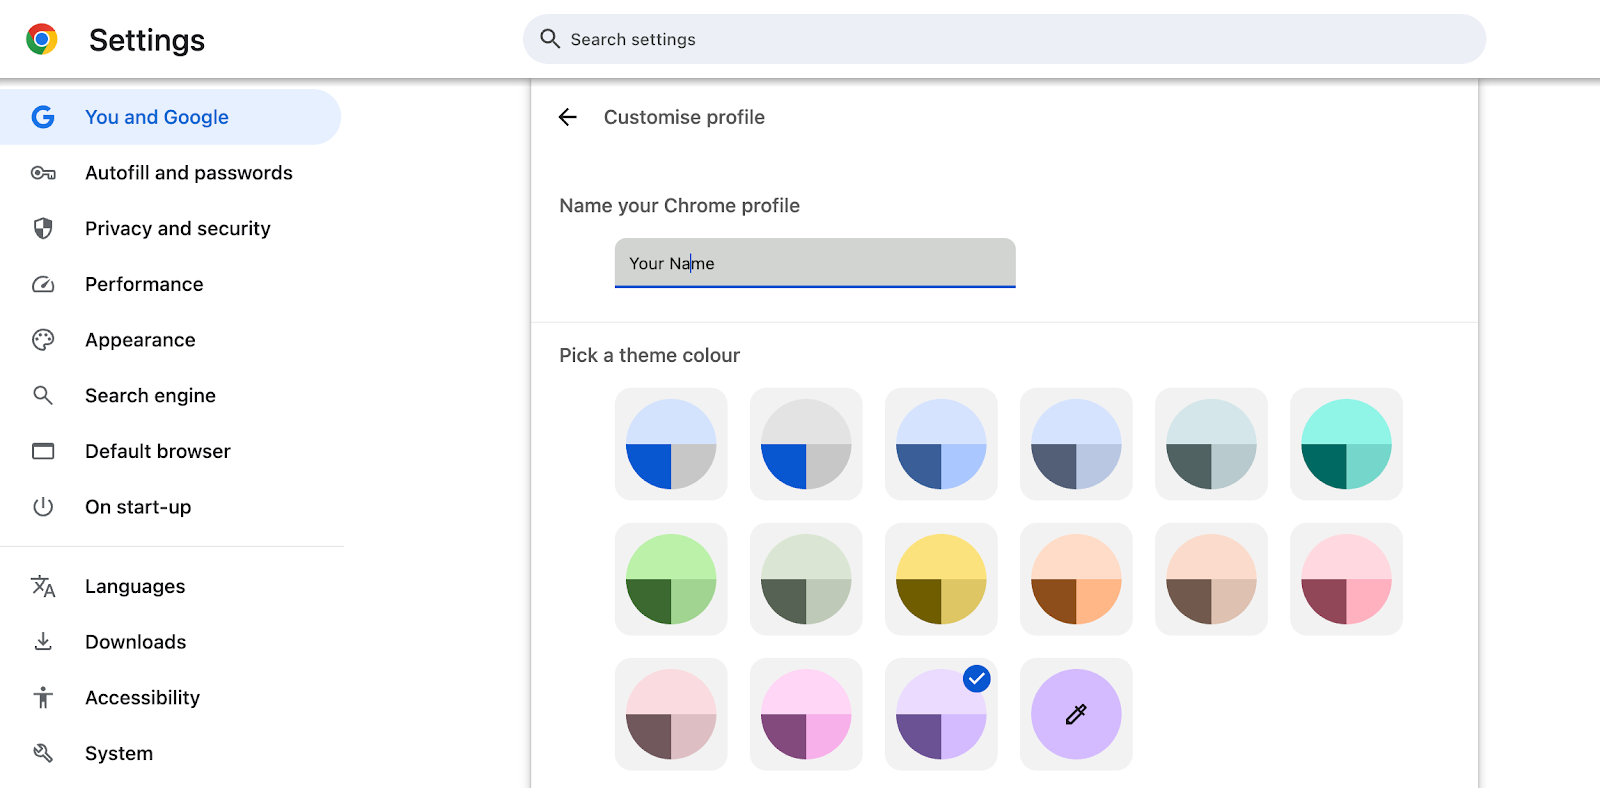Click the translate icon for Languages
1600x788 pixels.
[x=43, y=586]
